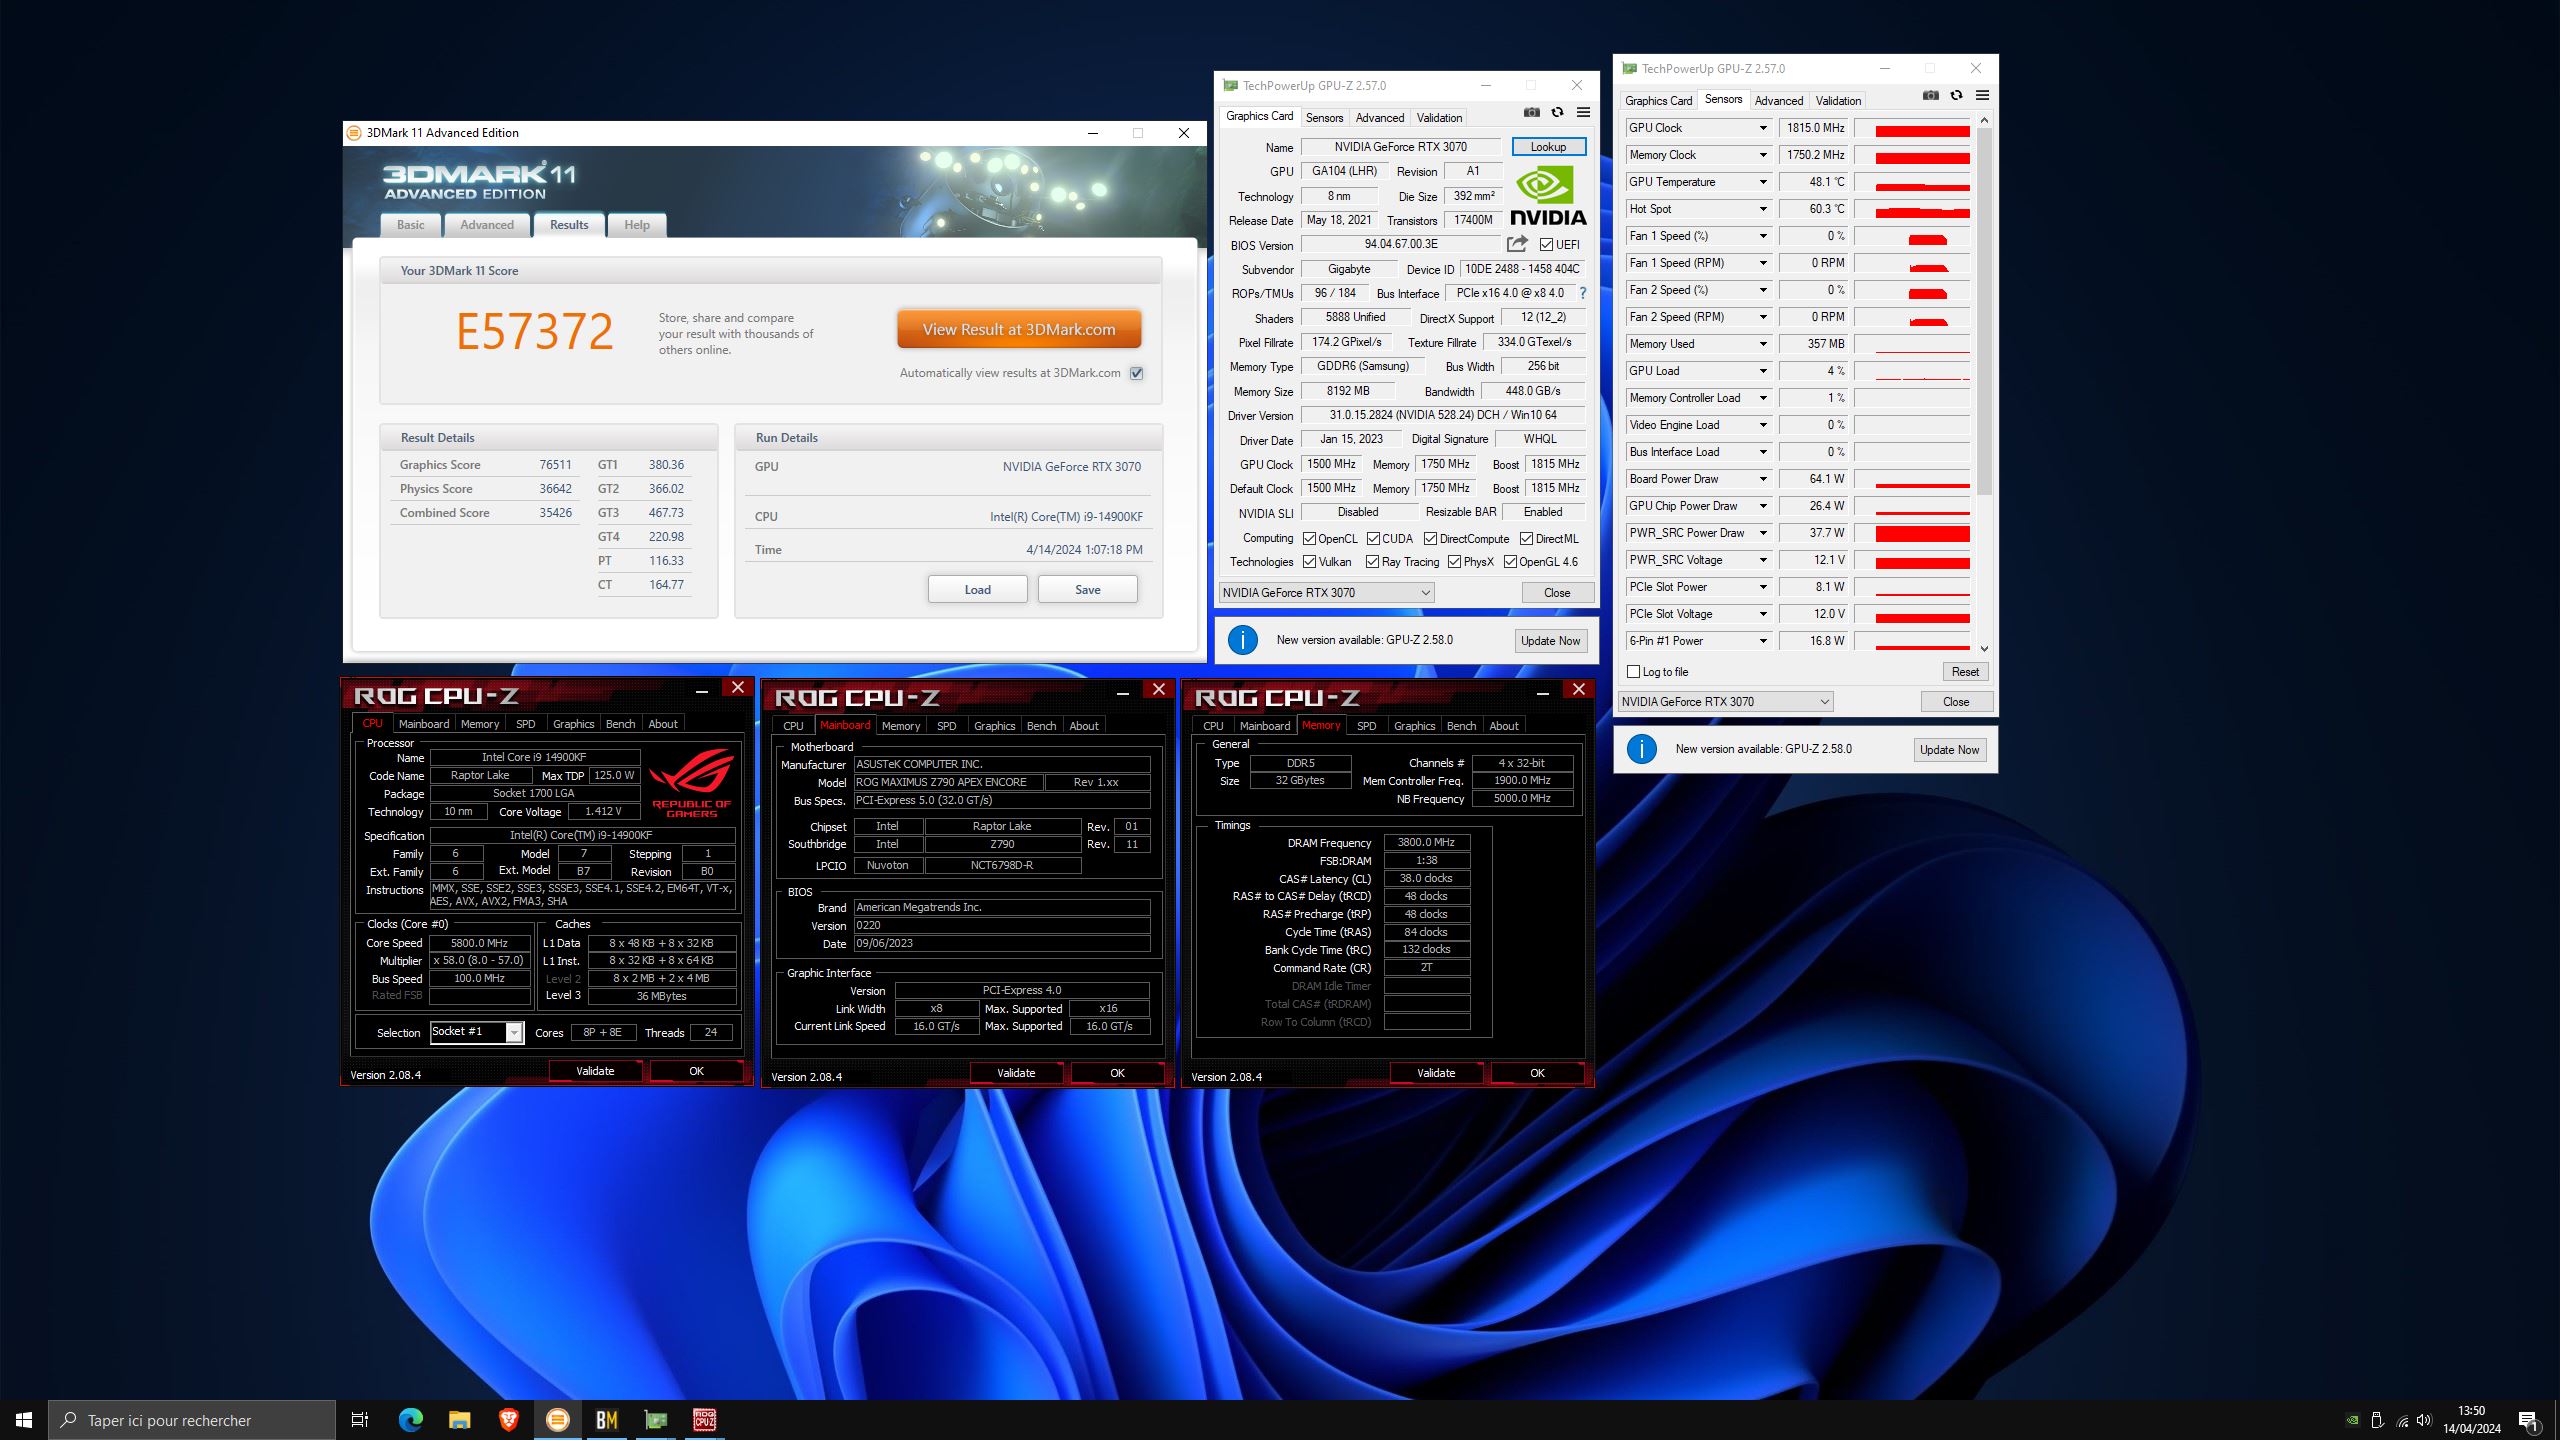Screen dimensions: 2560x1440
Task: Click GPU-Z Sensors vertical scrollbar
Action: coord(1984,312)
